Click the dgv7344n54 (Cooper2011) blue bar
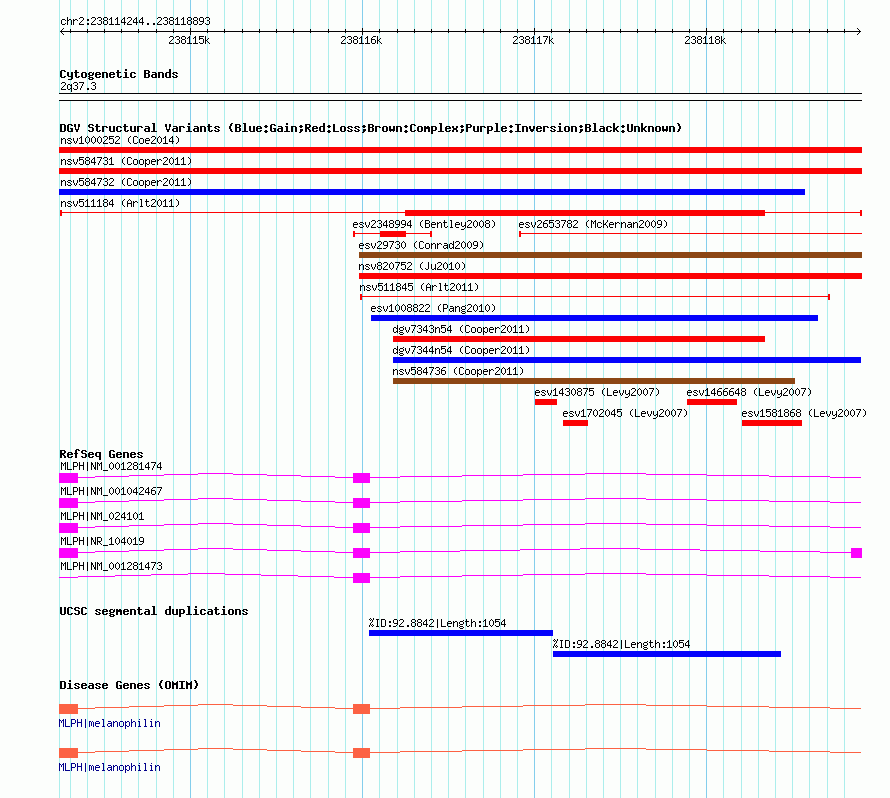Viewport: 890px width, 798px height. [627, 360]
